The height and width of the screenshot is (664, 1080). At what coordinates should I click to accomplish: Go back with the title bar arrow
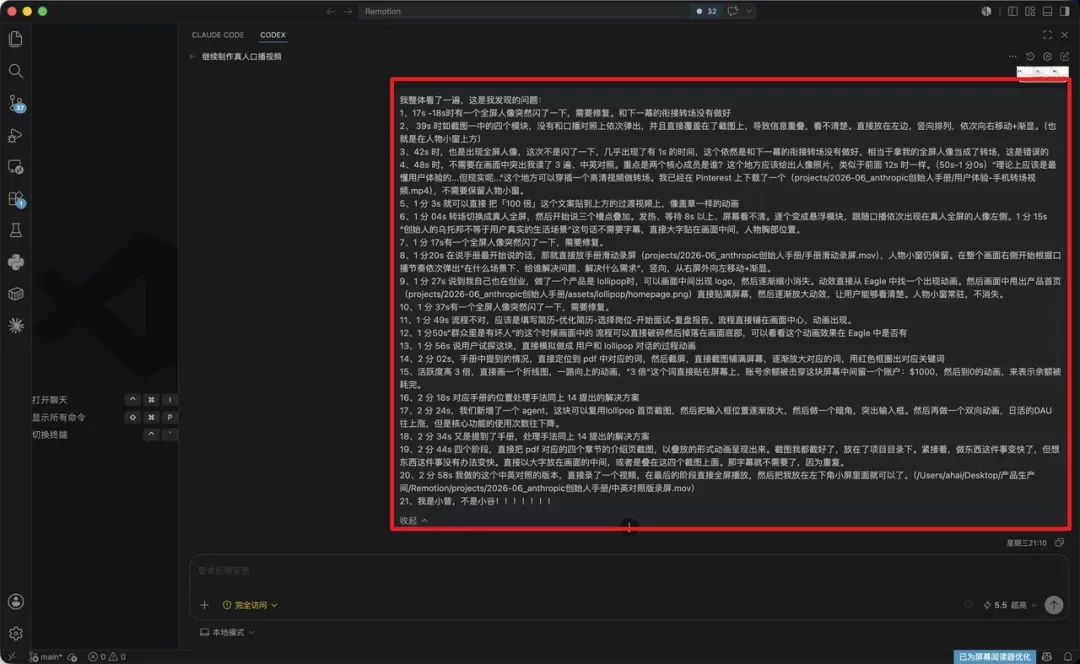click(331, 11)
